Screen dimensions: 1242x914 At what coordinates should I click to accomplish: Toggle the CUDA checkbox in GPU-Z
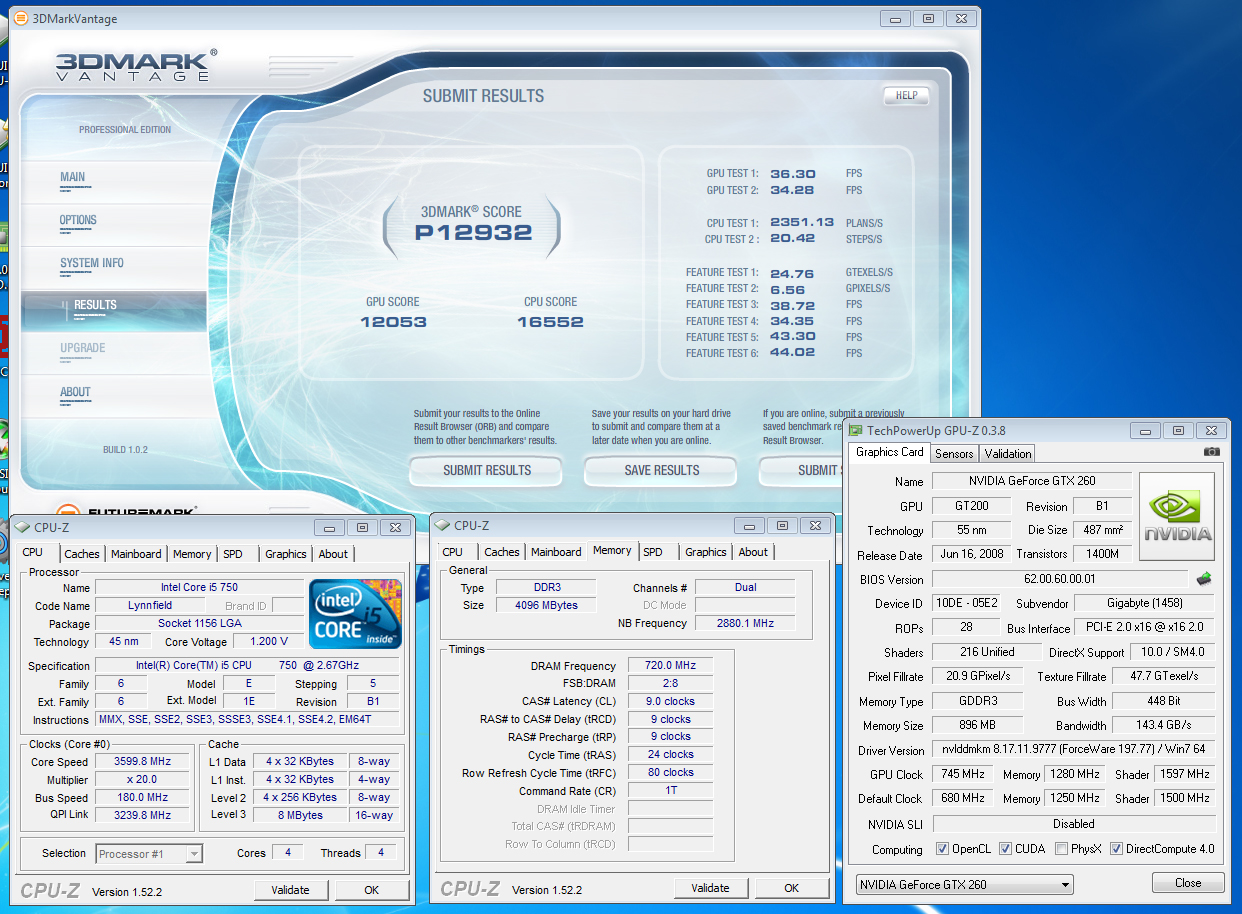coord(1005,849)
